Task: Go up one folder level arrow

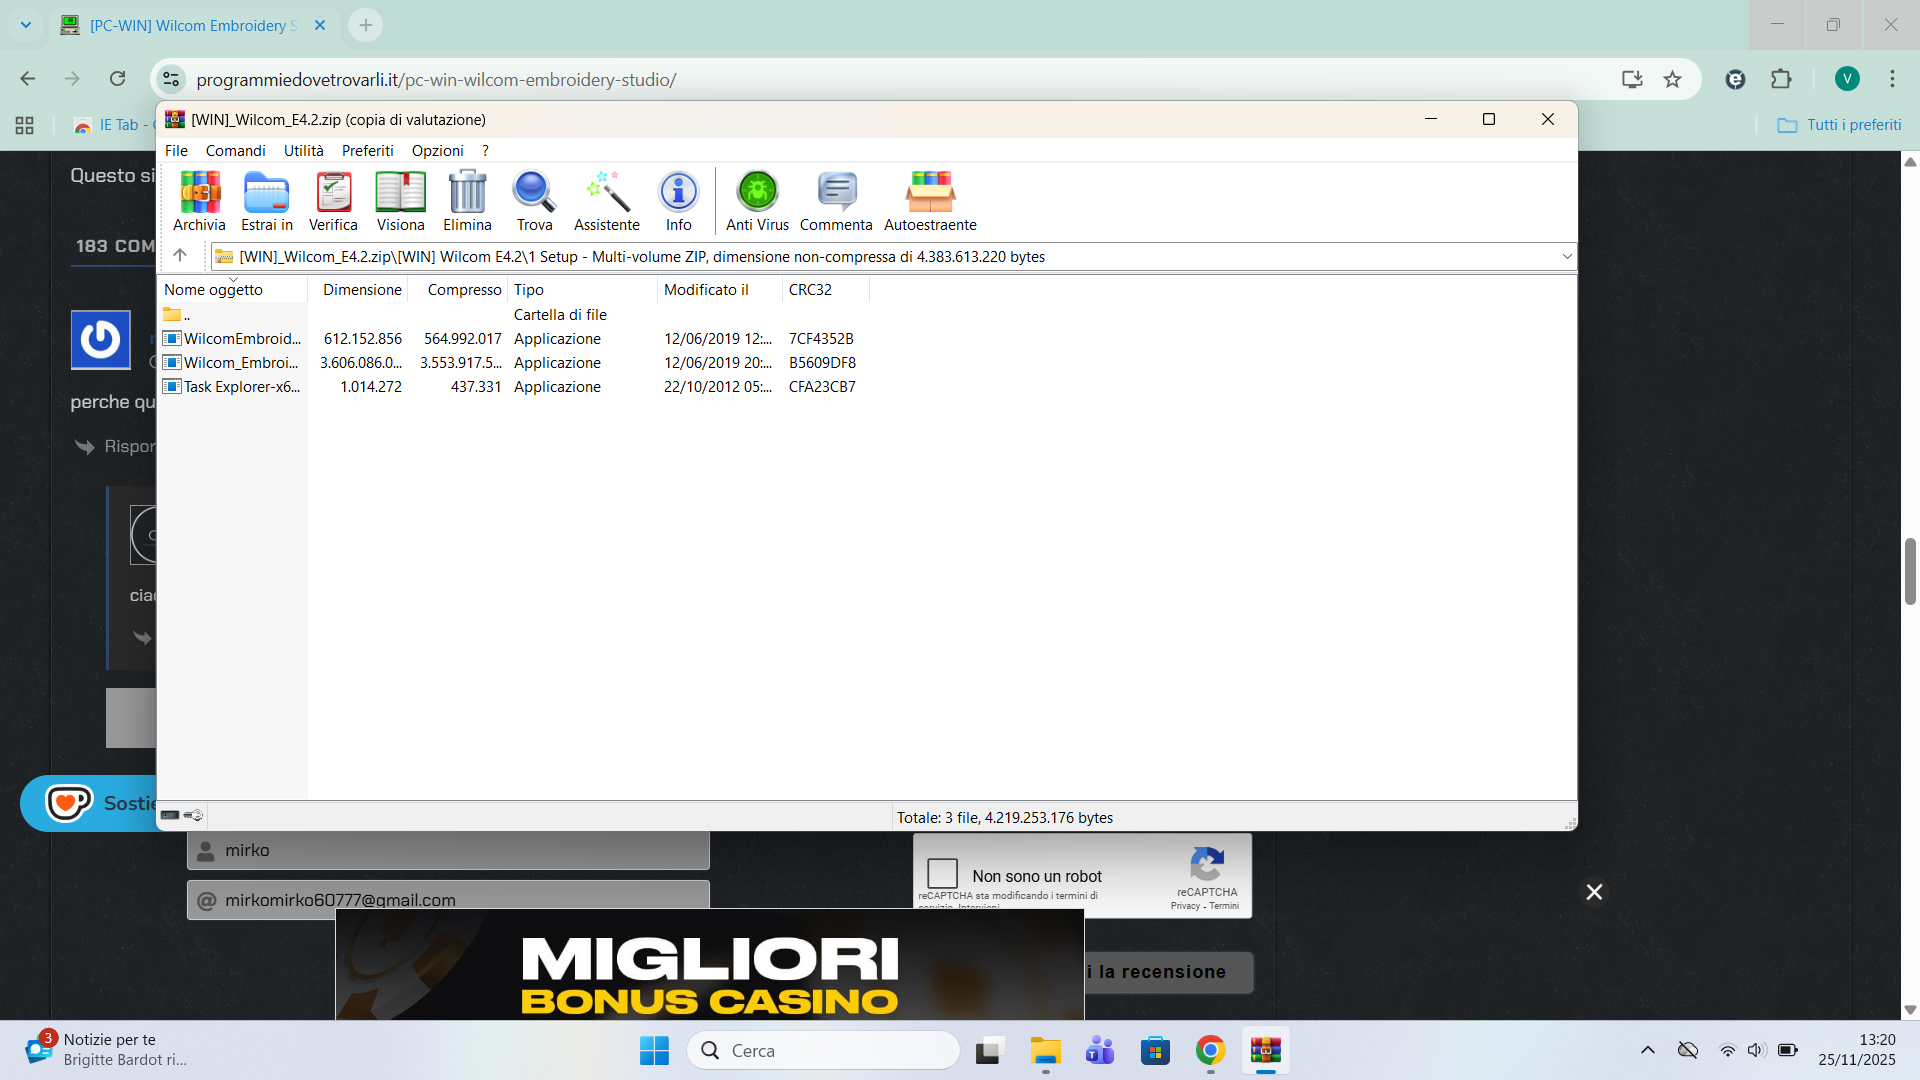Action: (180, 256)
